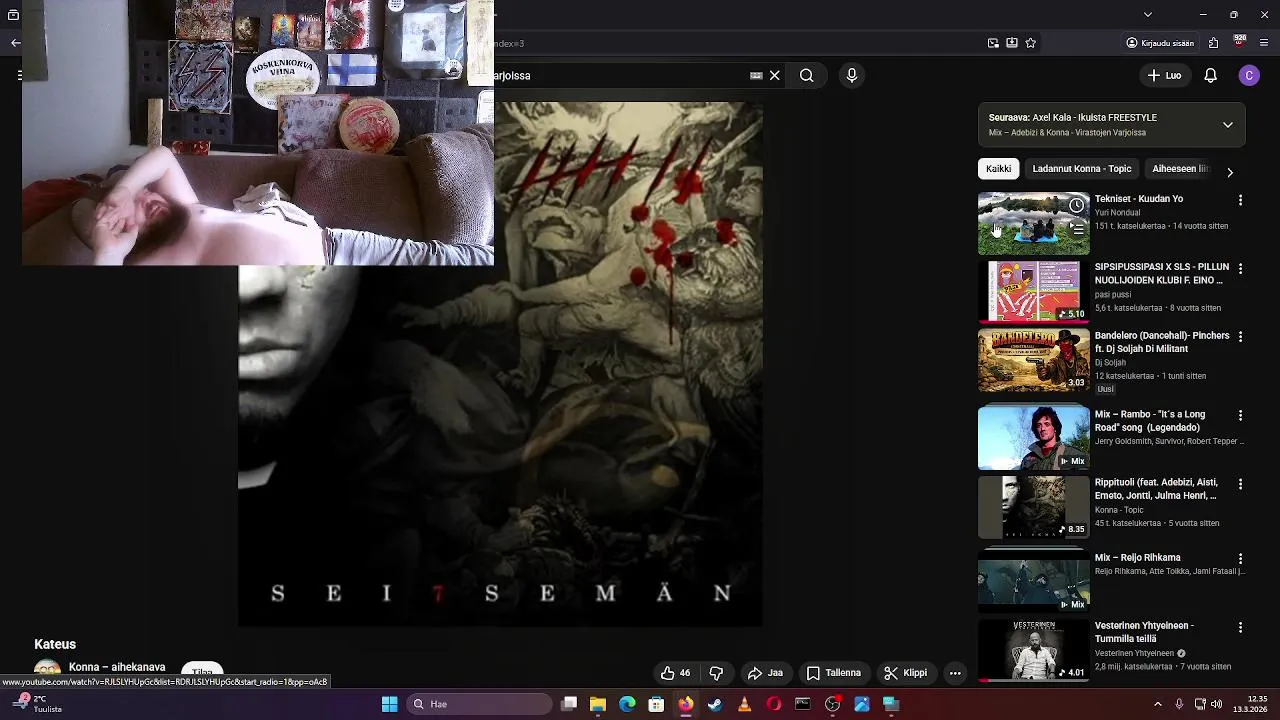Open Windows Start menu
The width and height of the screenshot is (1280, 720).
pyautogui.click(x=389, y=704)
